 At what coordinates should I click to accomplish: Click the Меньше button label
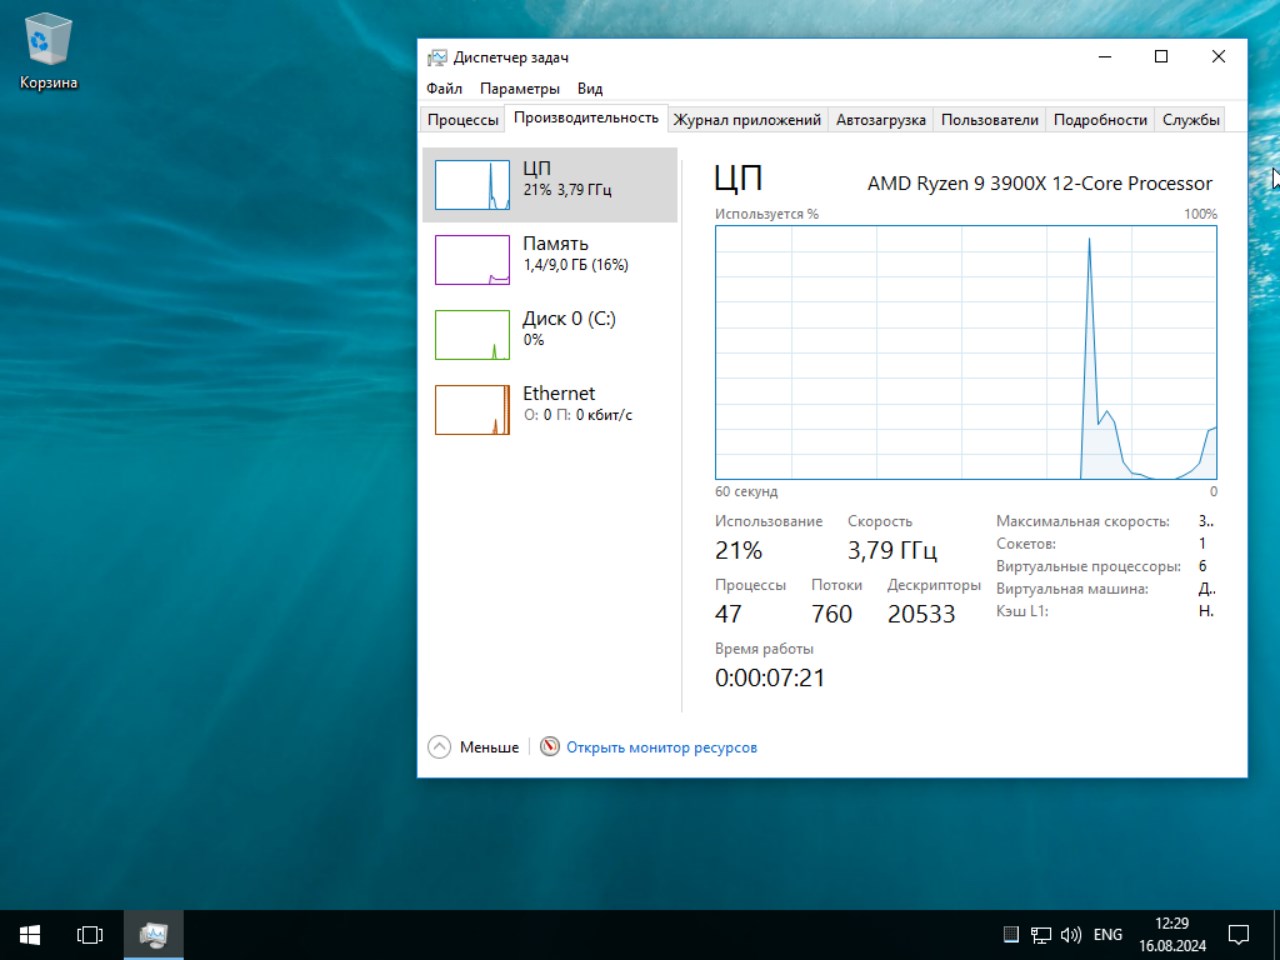tap(489, 747)
